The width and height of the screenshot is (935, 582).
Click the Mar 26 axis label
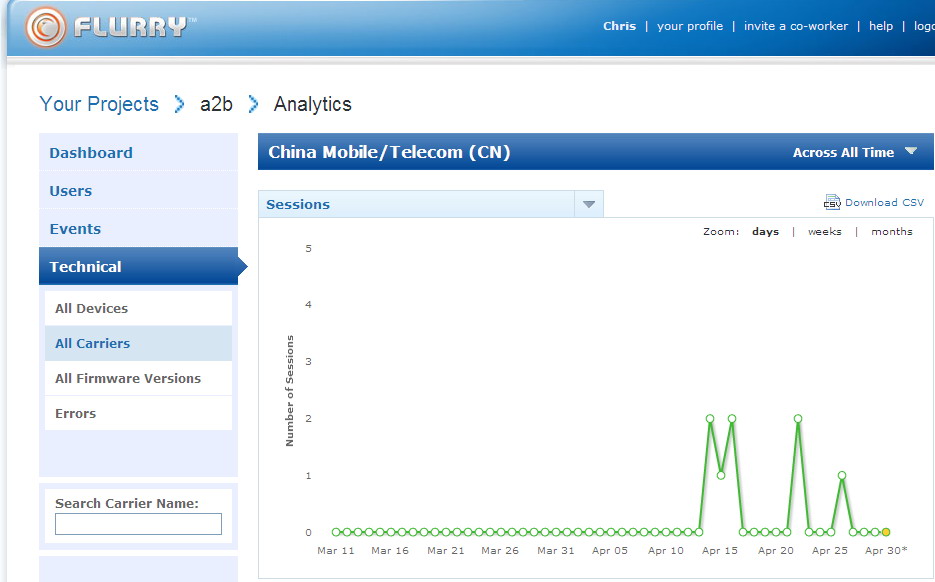pos(500,550)
